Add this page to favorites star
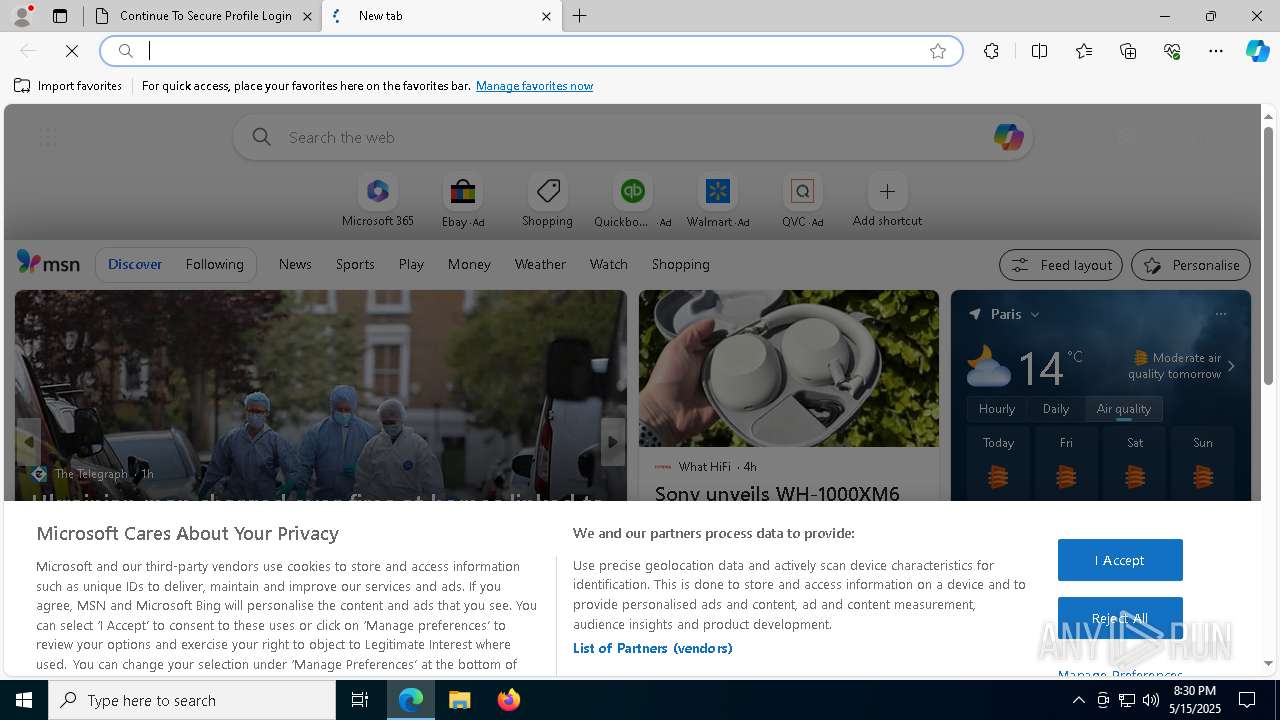This screenshot has height=720, width=1280. (x=938, y=51)
